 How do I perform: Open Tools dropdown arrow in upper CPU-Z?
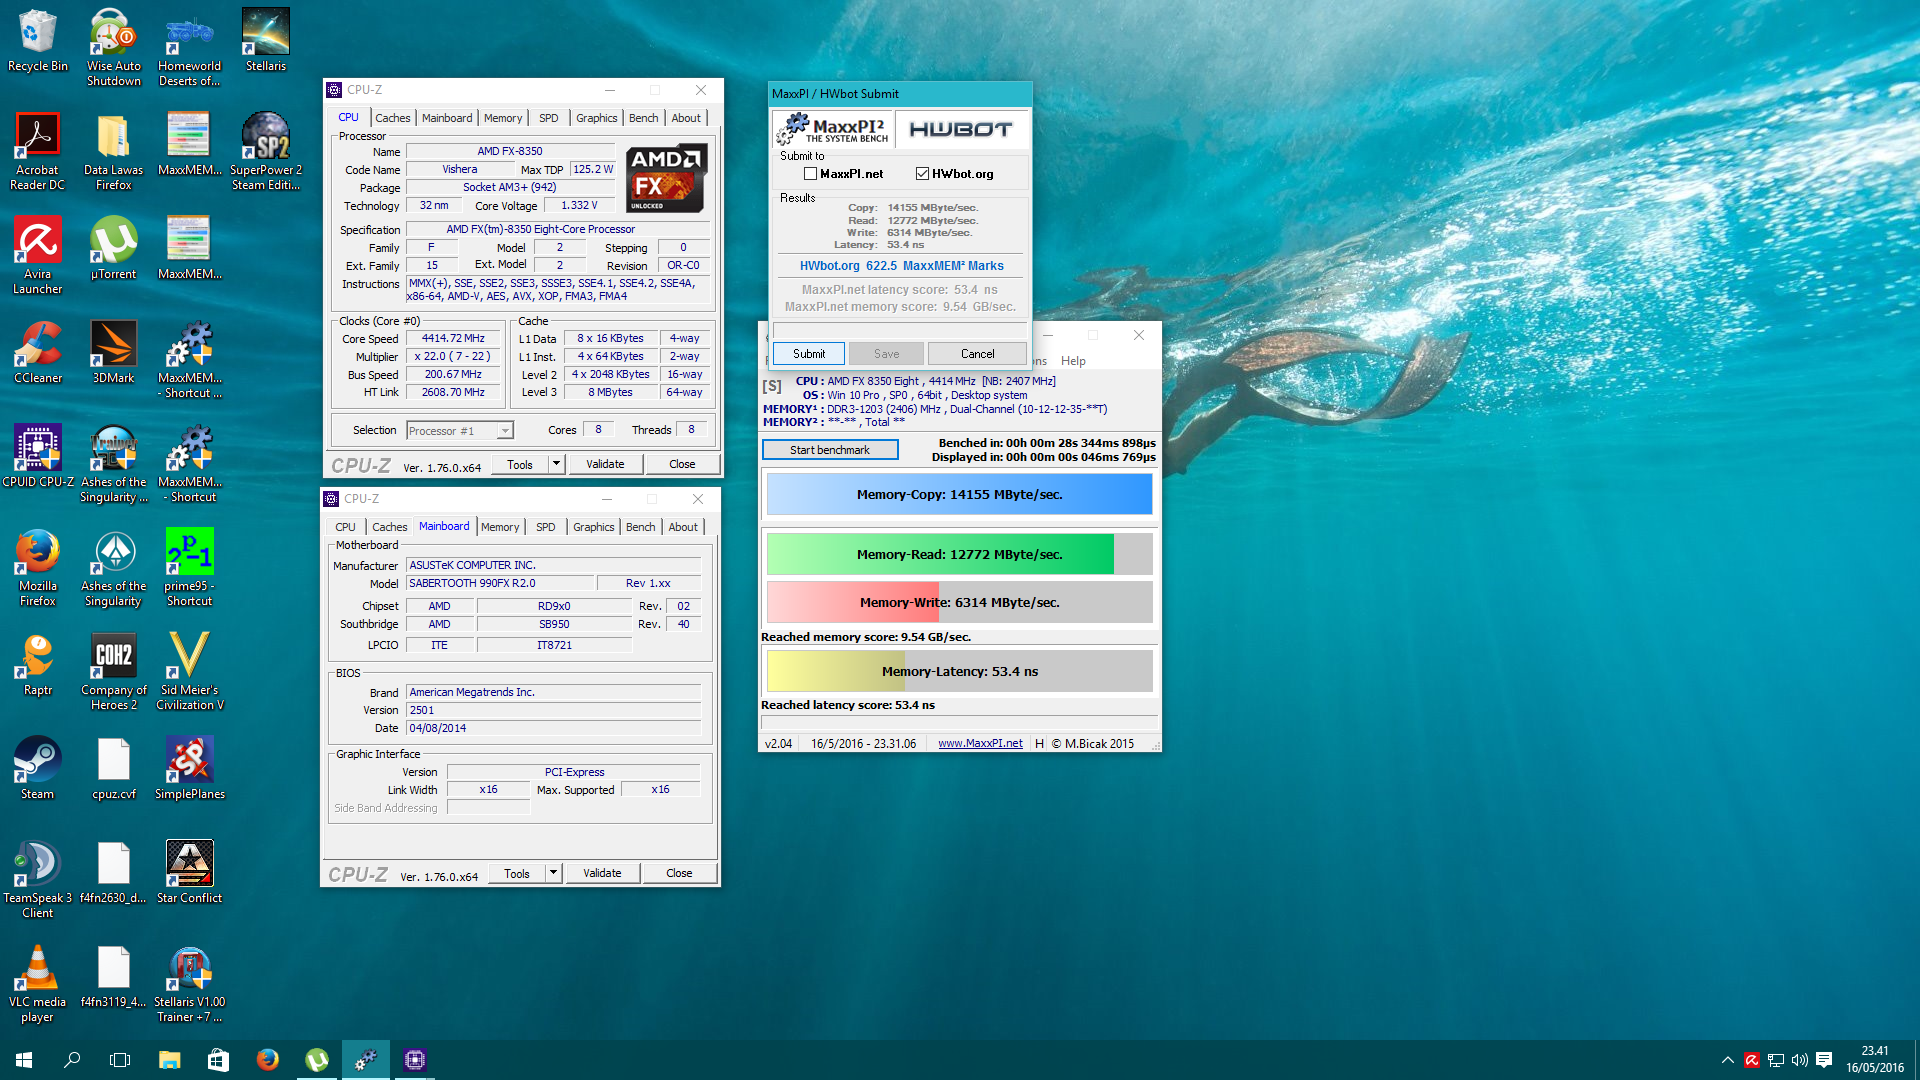pyautogui.click(x=556, y=464)
